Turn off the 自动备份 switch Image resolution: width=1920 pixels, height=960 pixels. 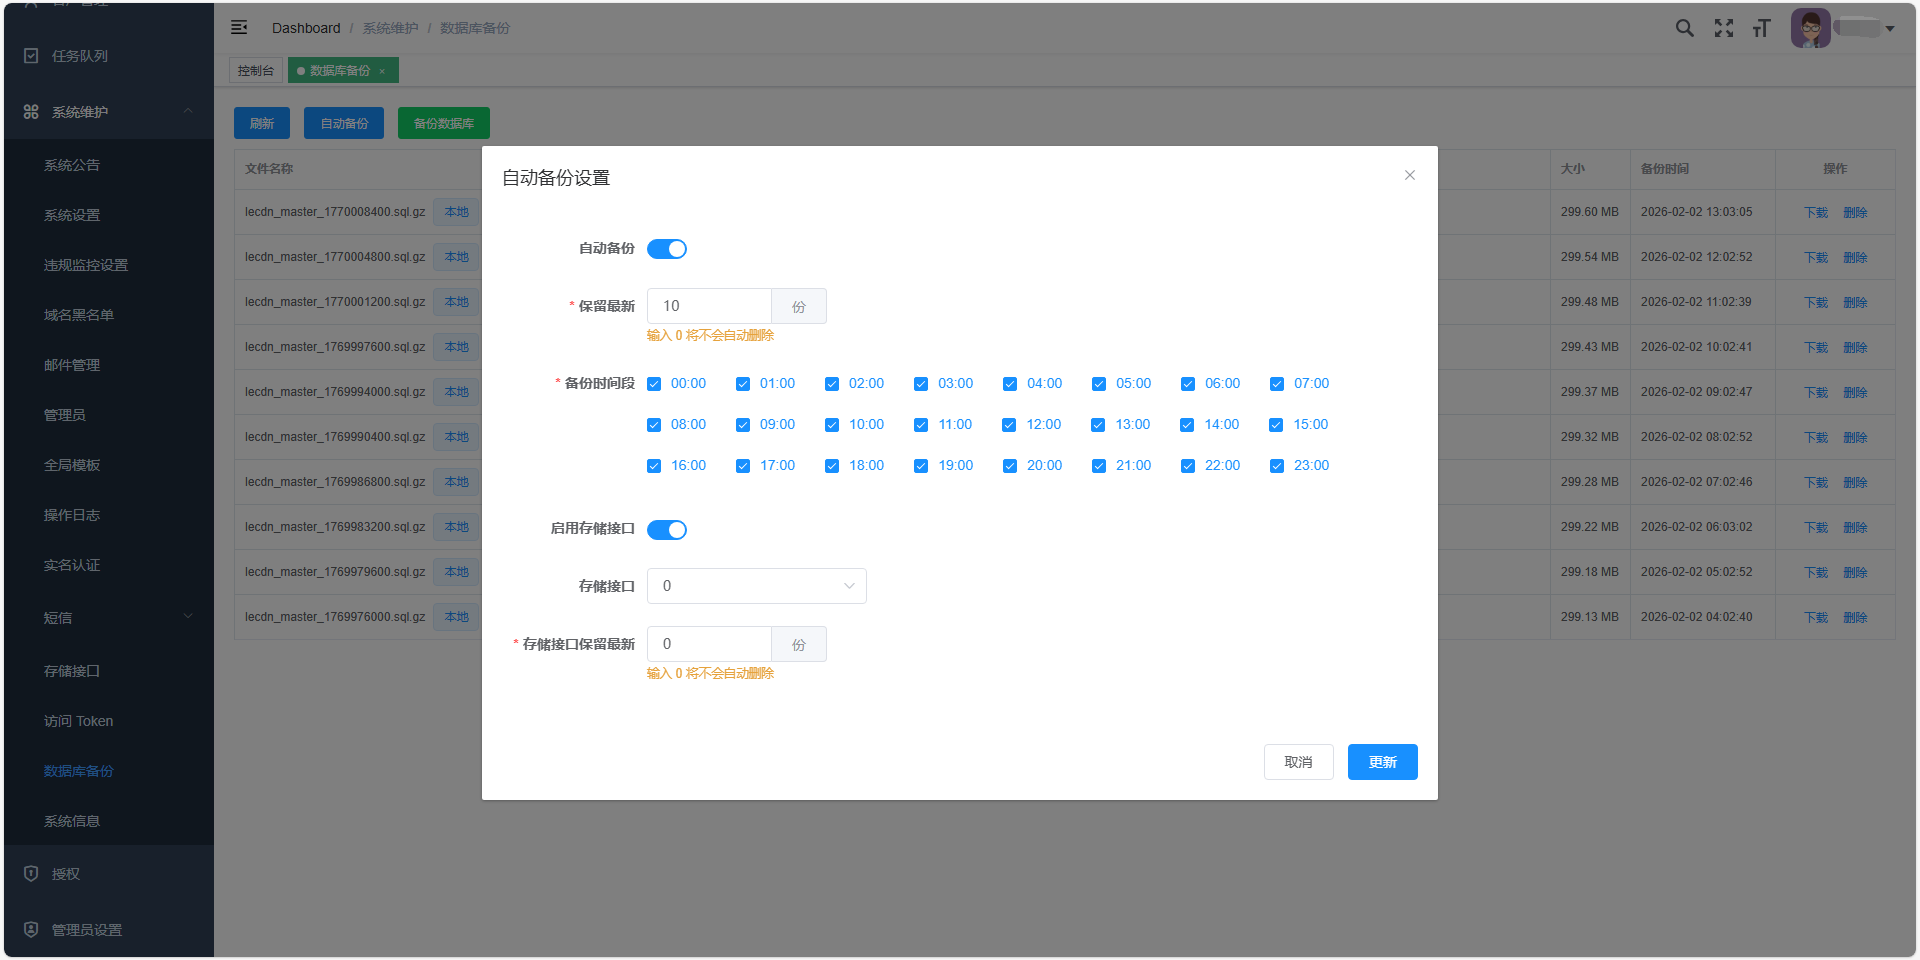pos(667,249)
